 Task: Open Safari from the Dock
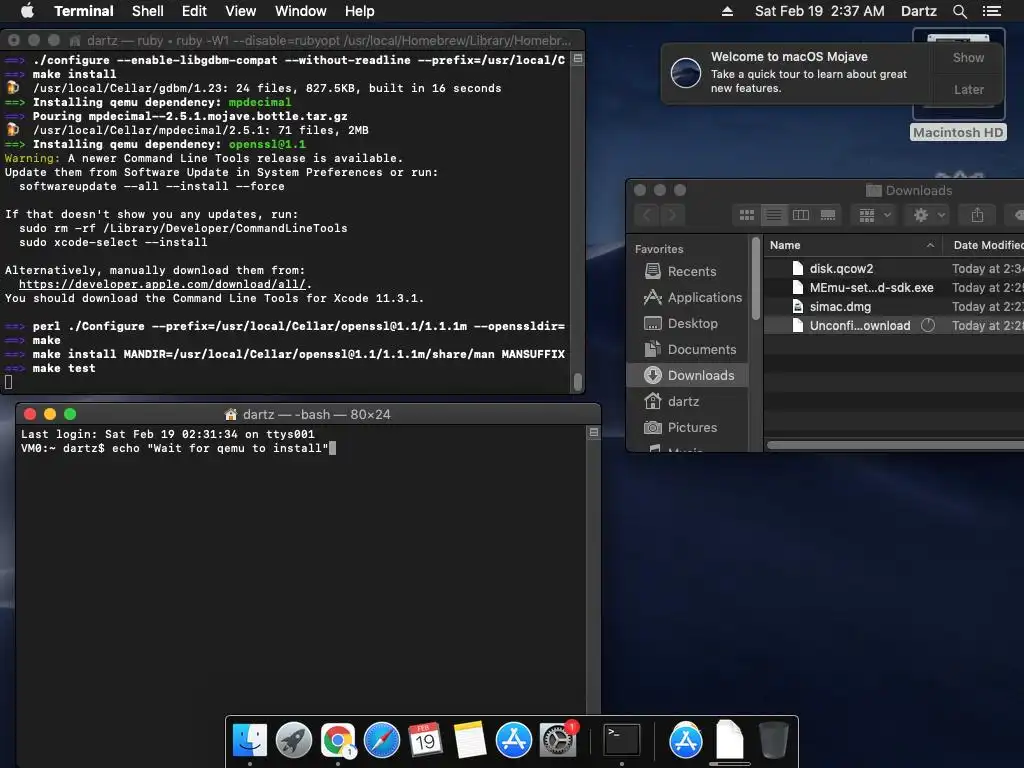(x=381, y=741)
